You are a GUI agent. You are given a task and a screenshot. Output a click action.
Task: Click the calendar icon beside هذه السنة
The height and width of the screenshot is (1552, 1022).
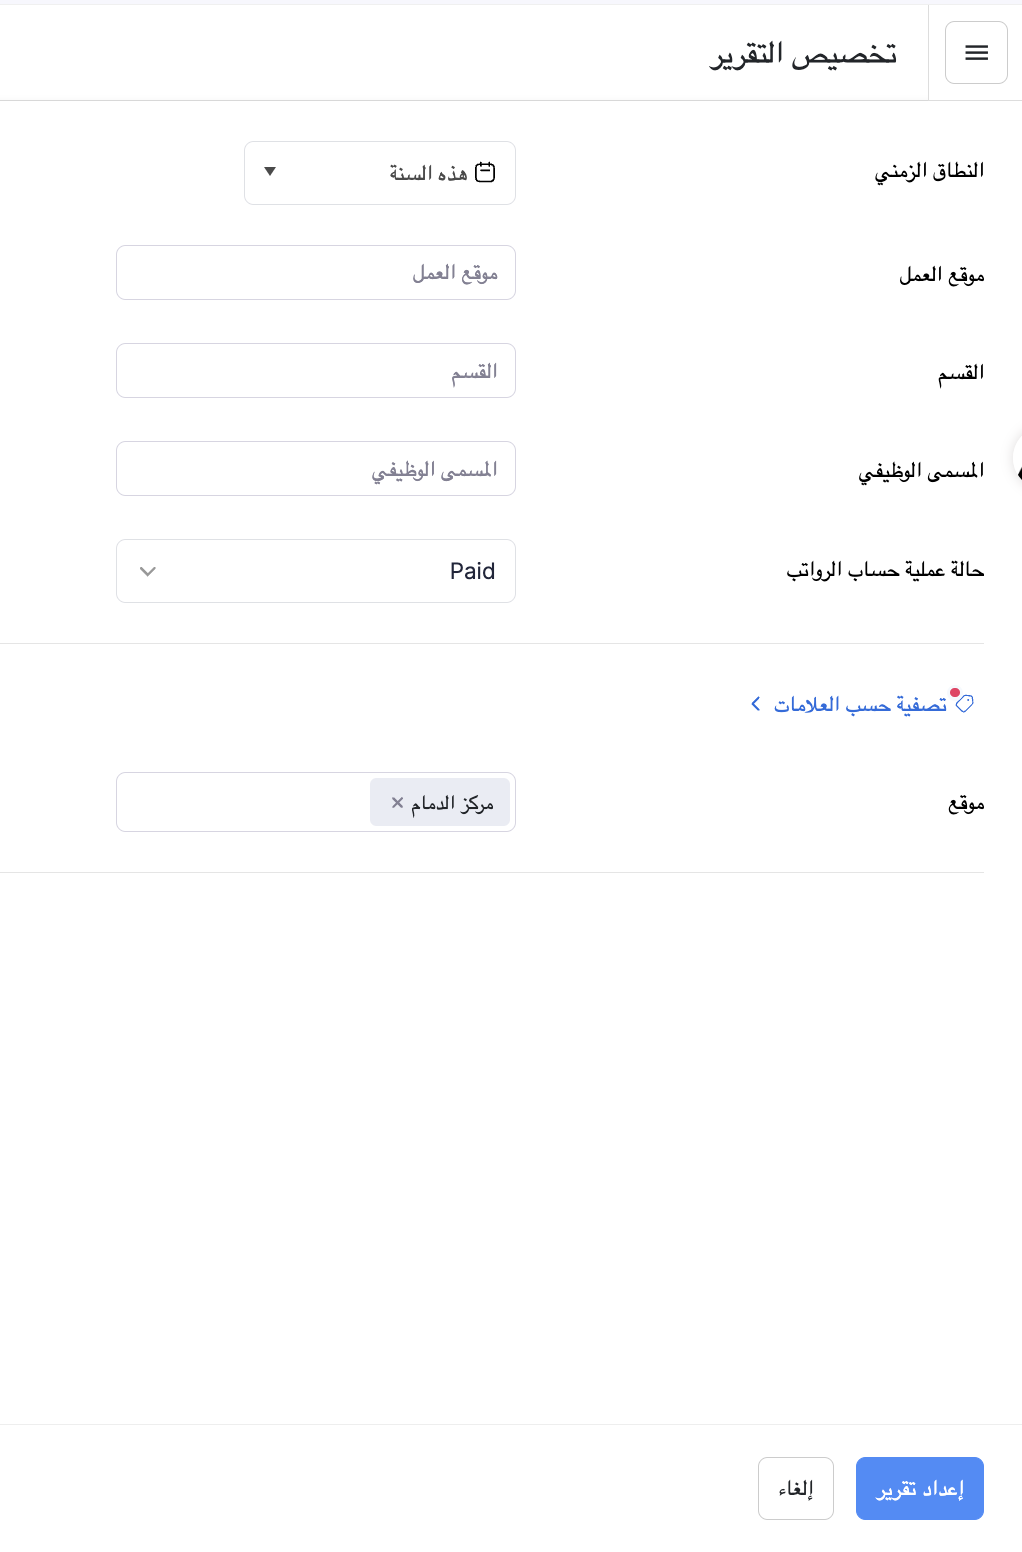(485, 172)
